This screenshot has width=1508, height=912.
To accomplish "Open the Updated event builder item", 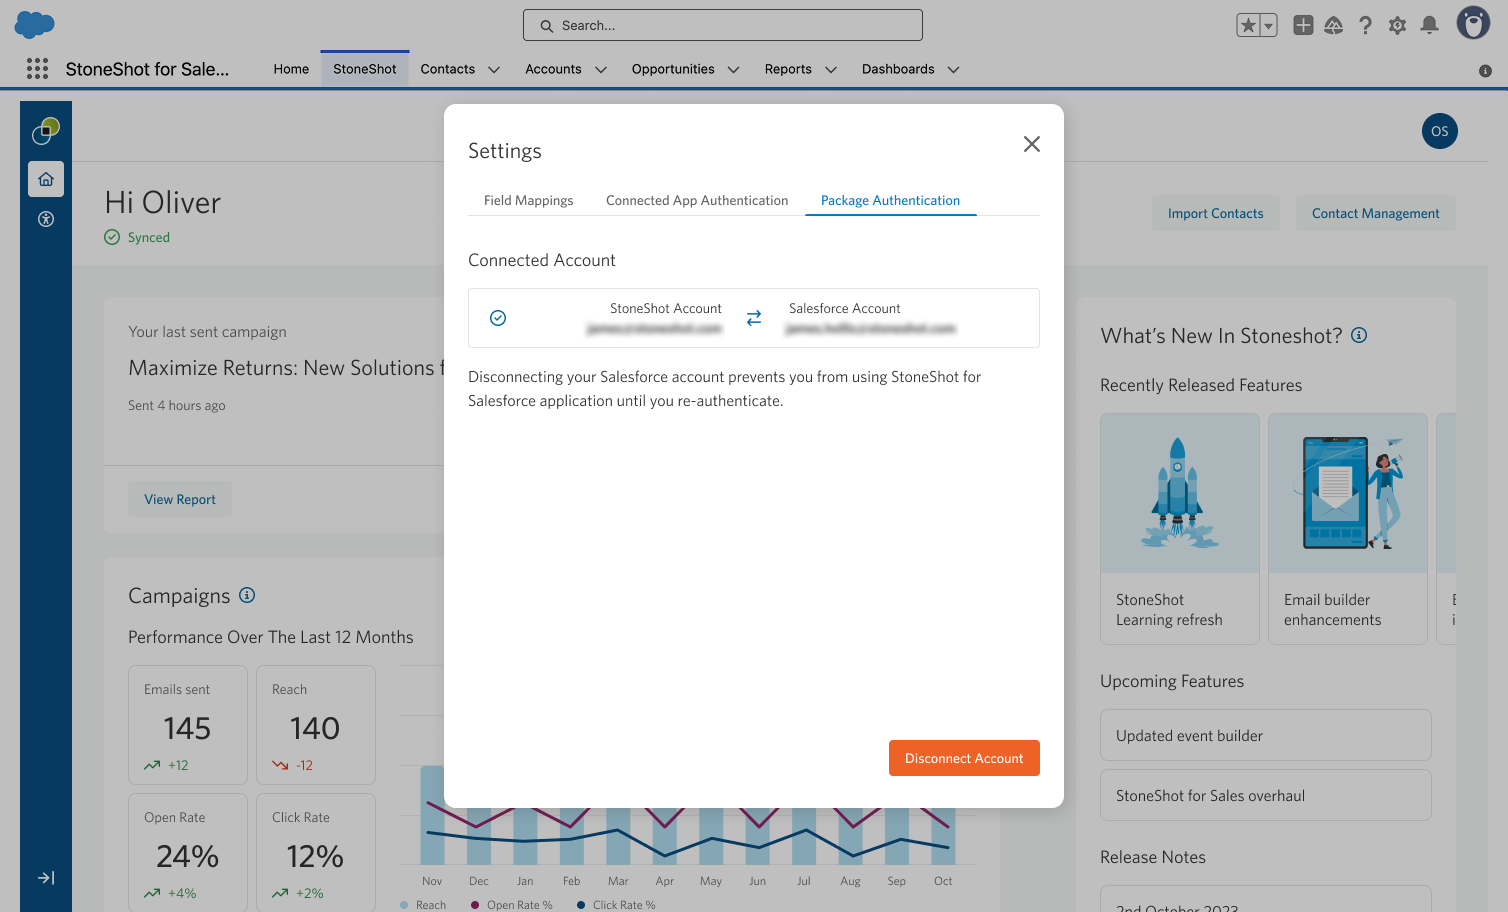I will [x=1266, y=735].
